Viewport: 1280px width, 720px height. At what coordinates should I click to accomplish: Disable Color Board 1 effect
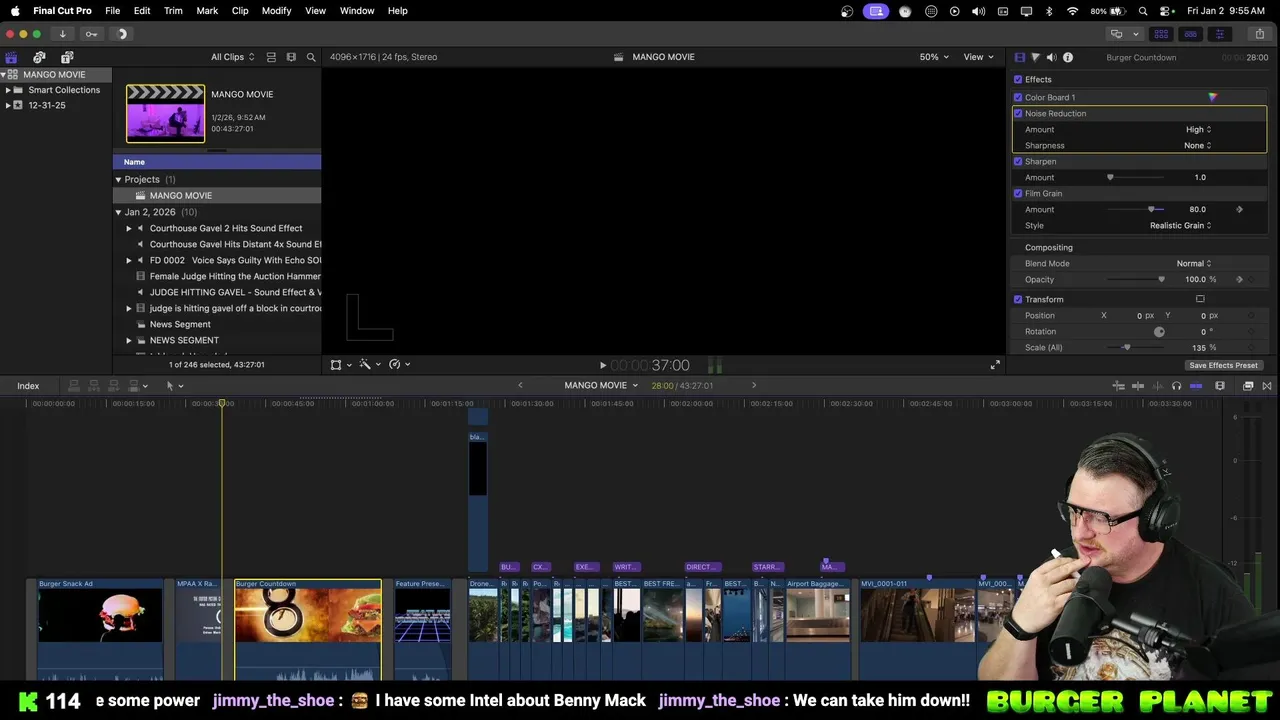(x=1018, y=97)
